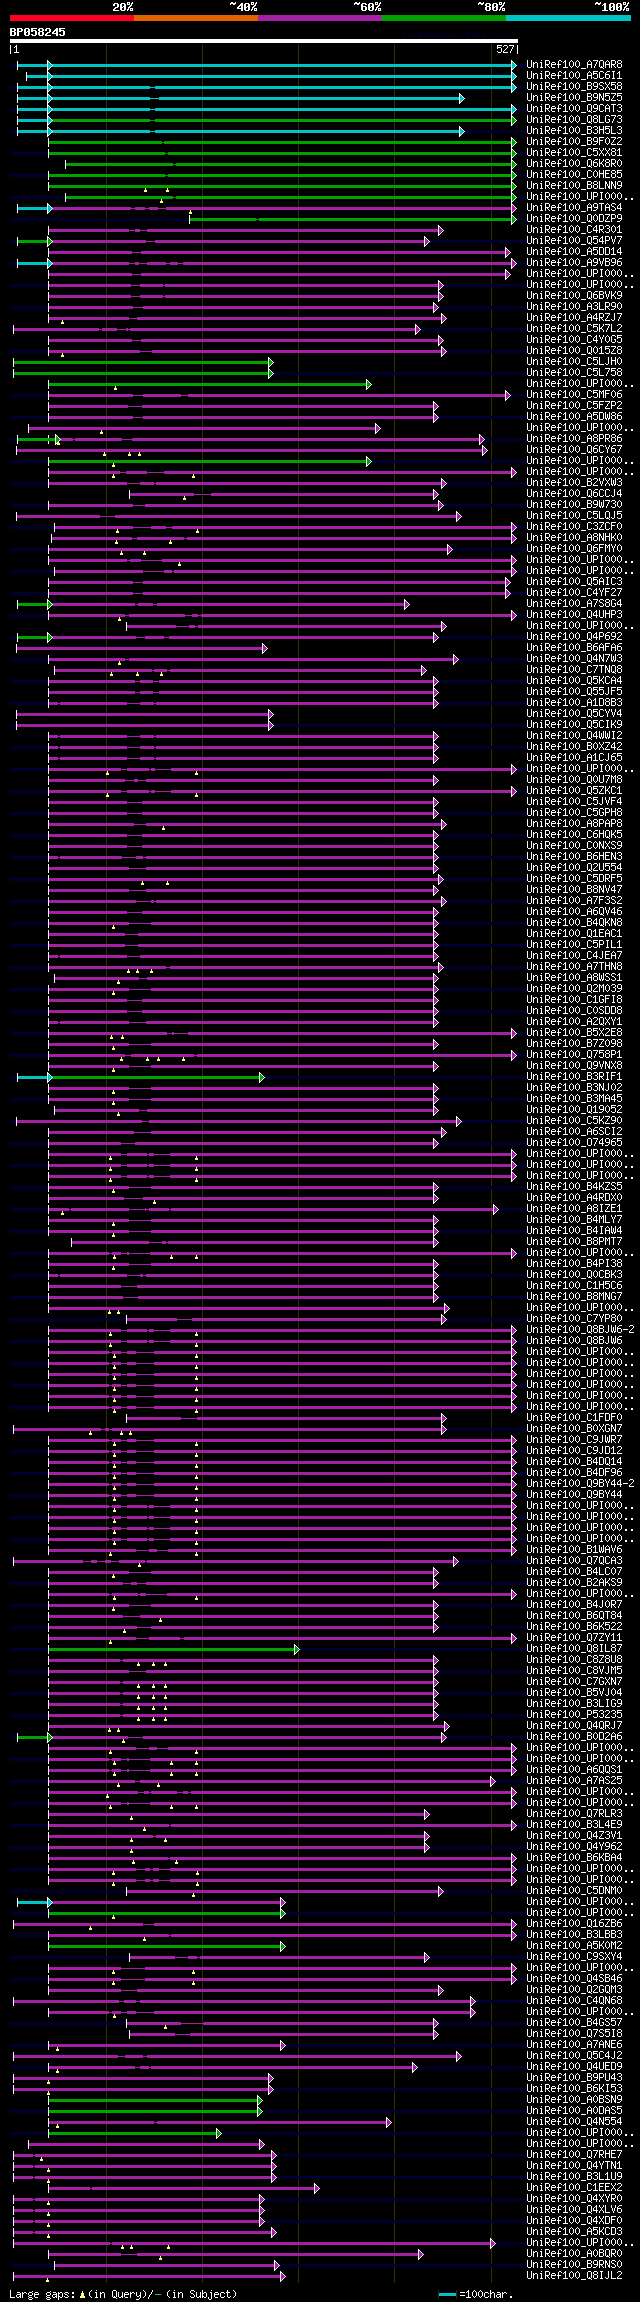640x2302 pixels.
Task: Open hit UniRef100_Q8LG73
Action: pyautogui.click(x=574, y=119)
